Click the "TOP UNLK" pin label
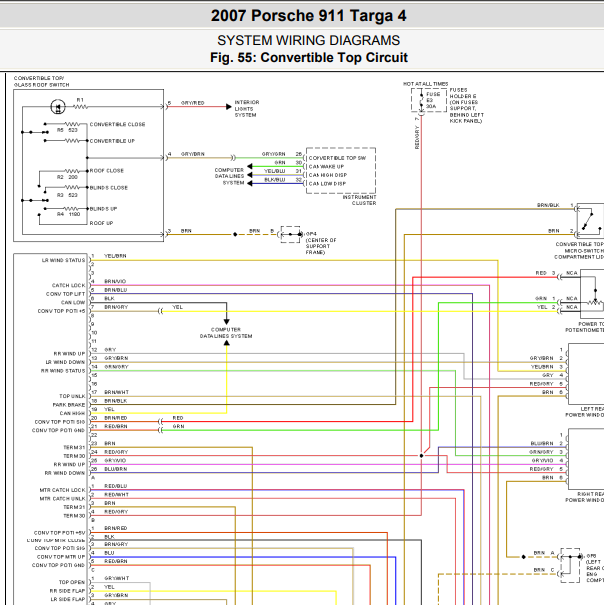This screenshot has height=605, width=604. pyautogui.click(x=72, y=396)
